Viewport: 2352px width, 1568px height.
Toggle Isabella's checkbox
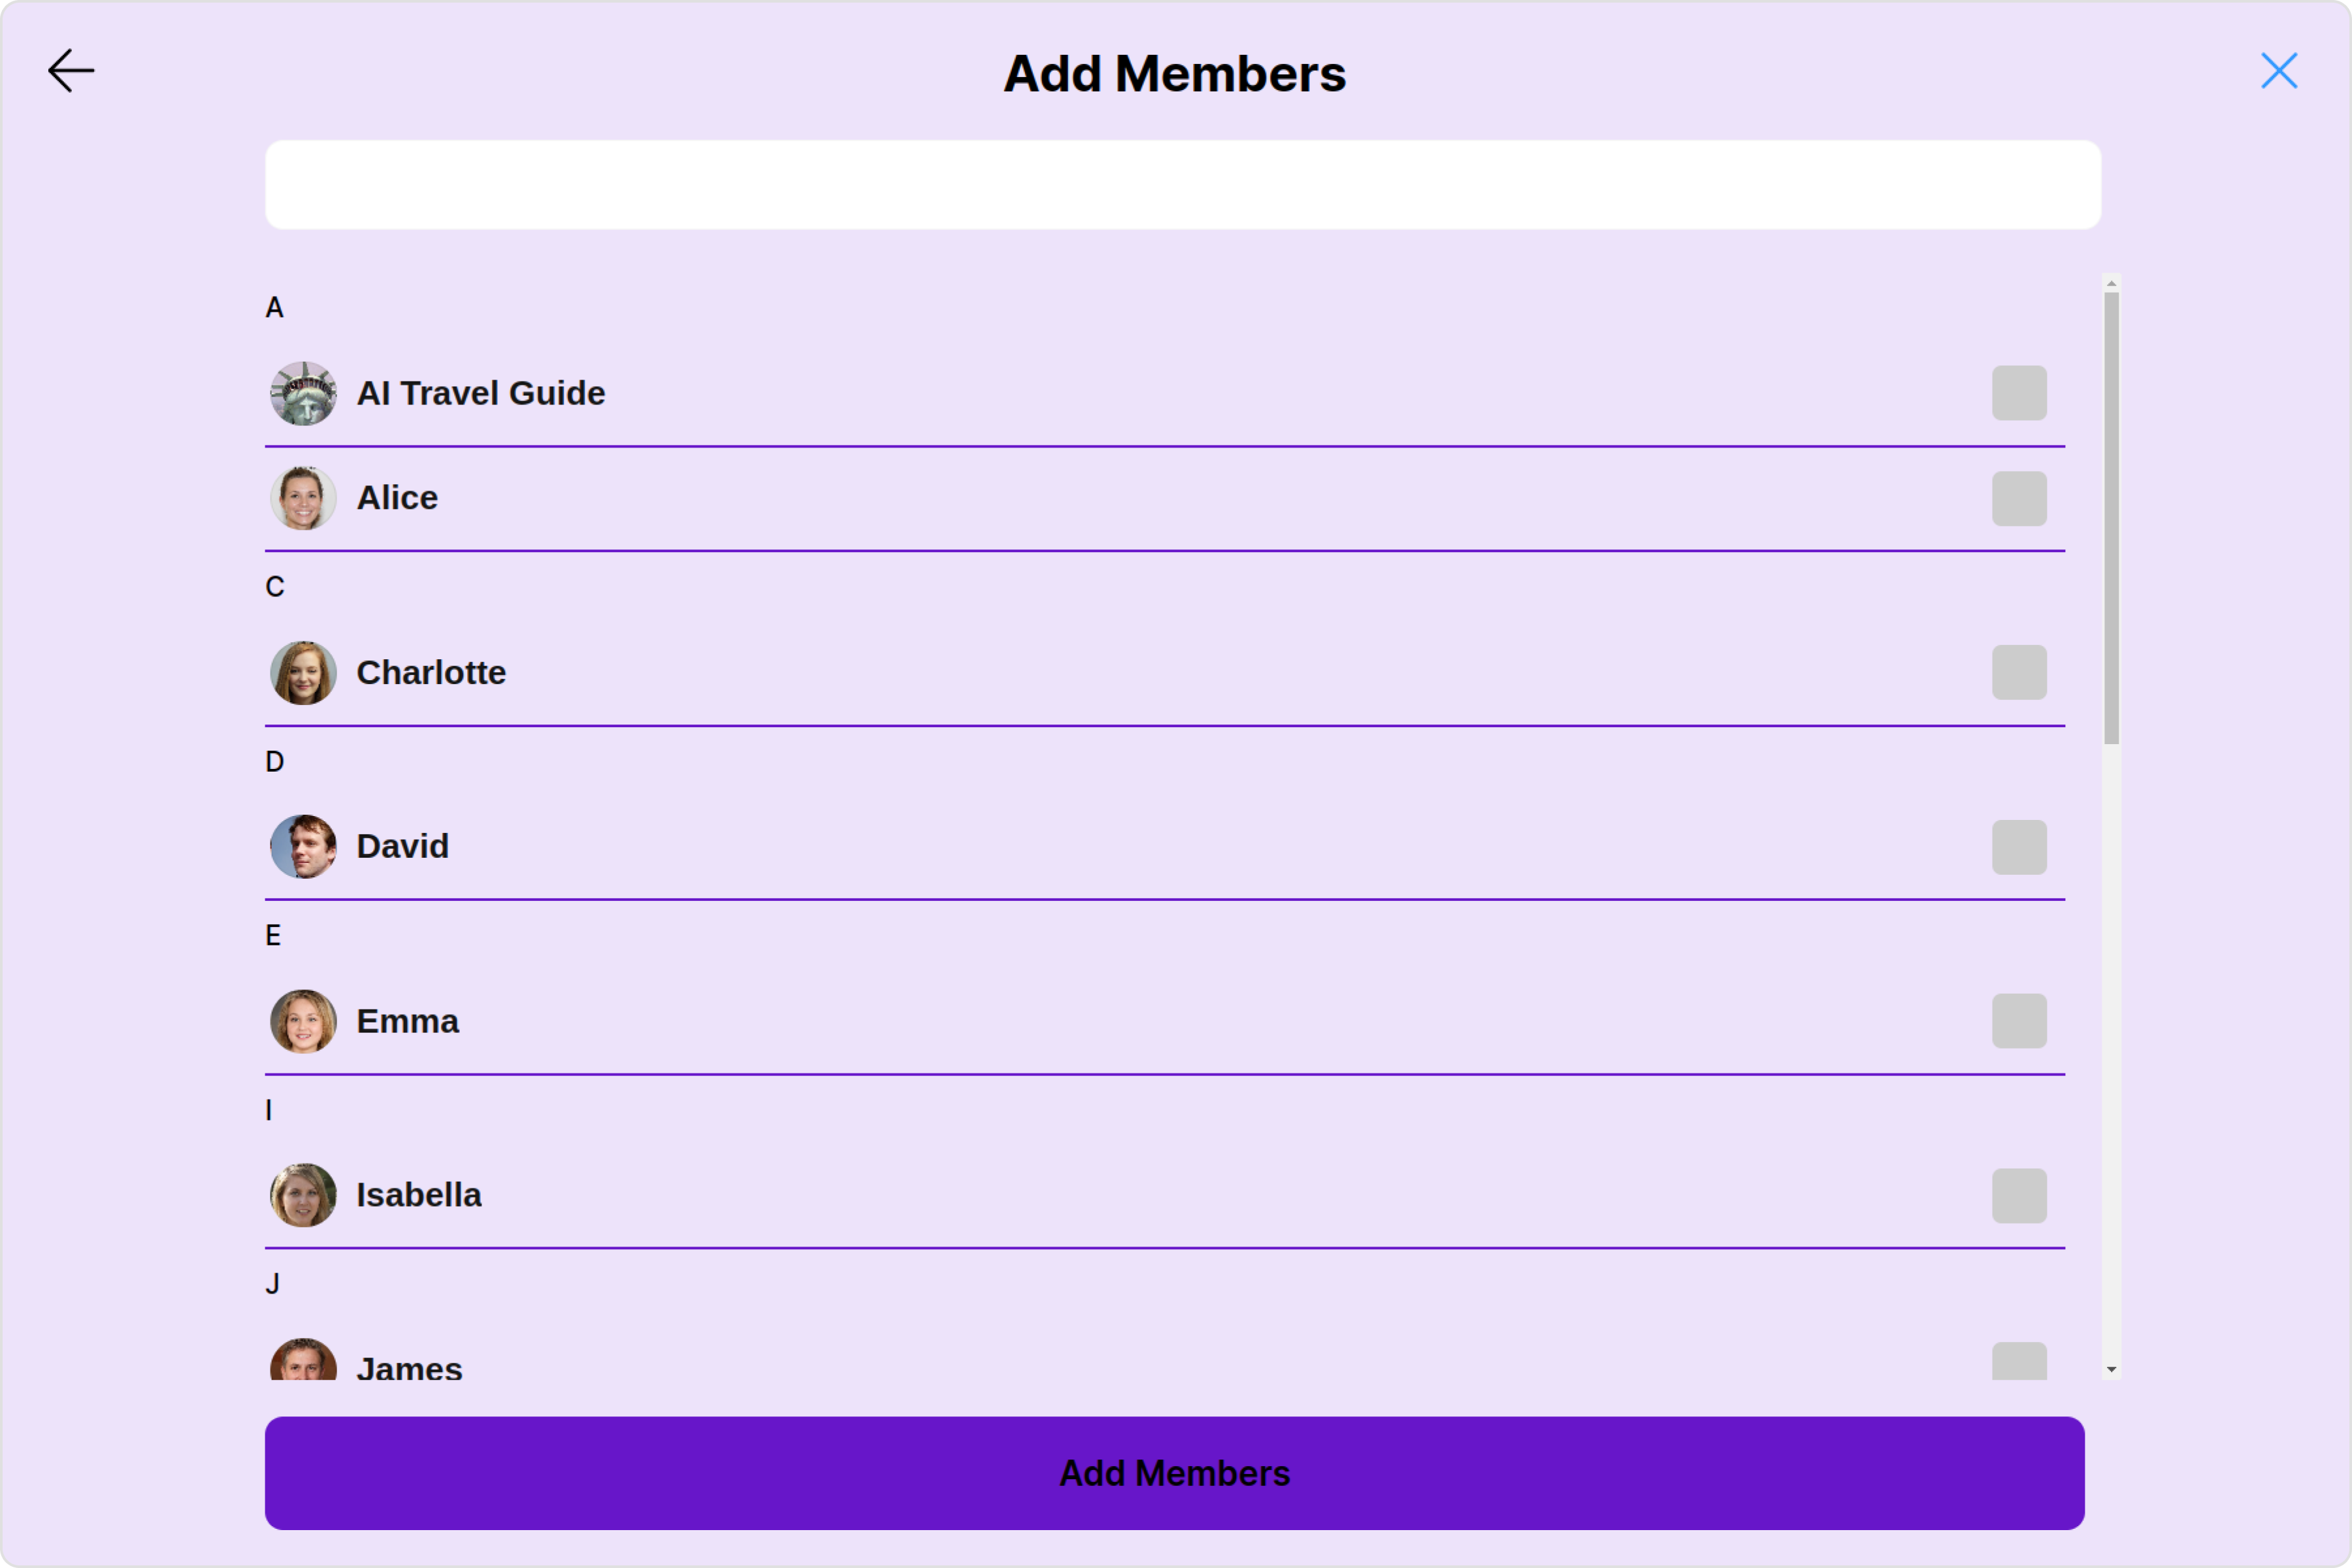[2019, 1195]
